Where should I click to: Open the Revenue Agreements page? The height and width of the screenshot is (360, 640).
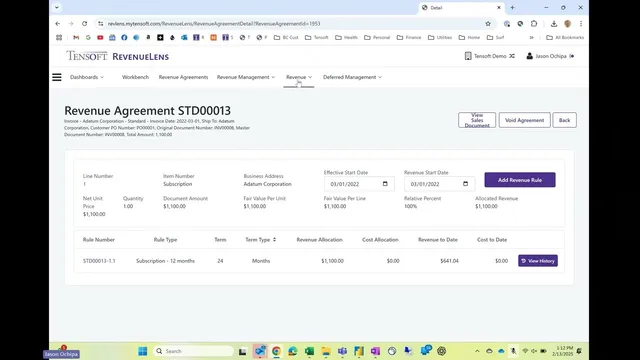[x=183, y=77]
